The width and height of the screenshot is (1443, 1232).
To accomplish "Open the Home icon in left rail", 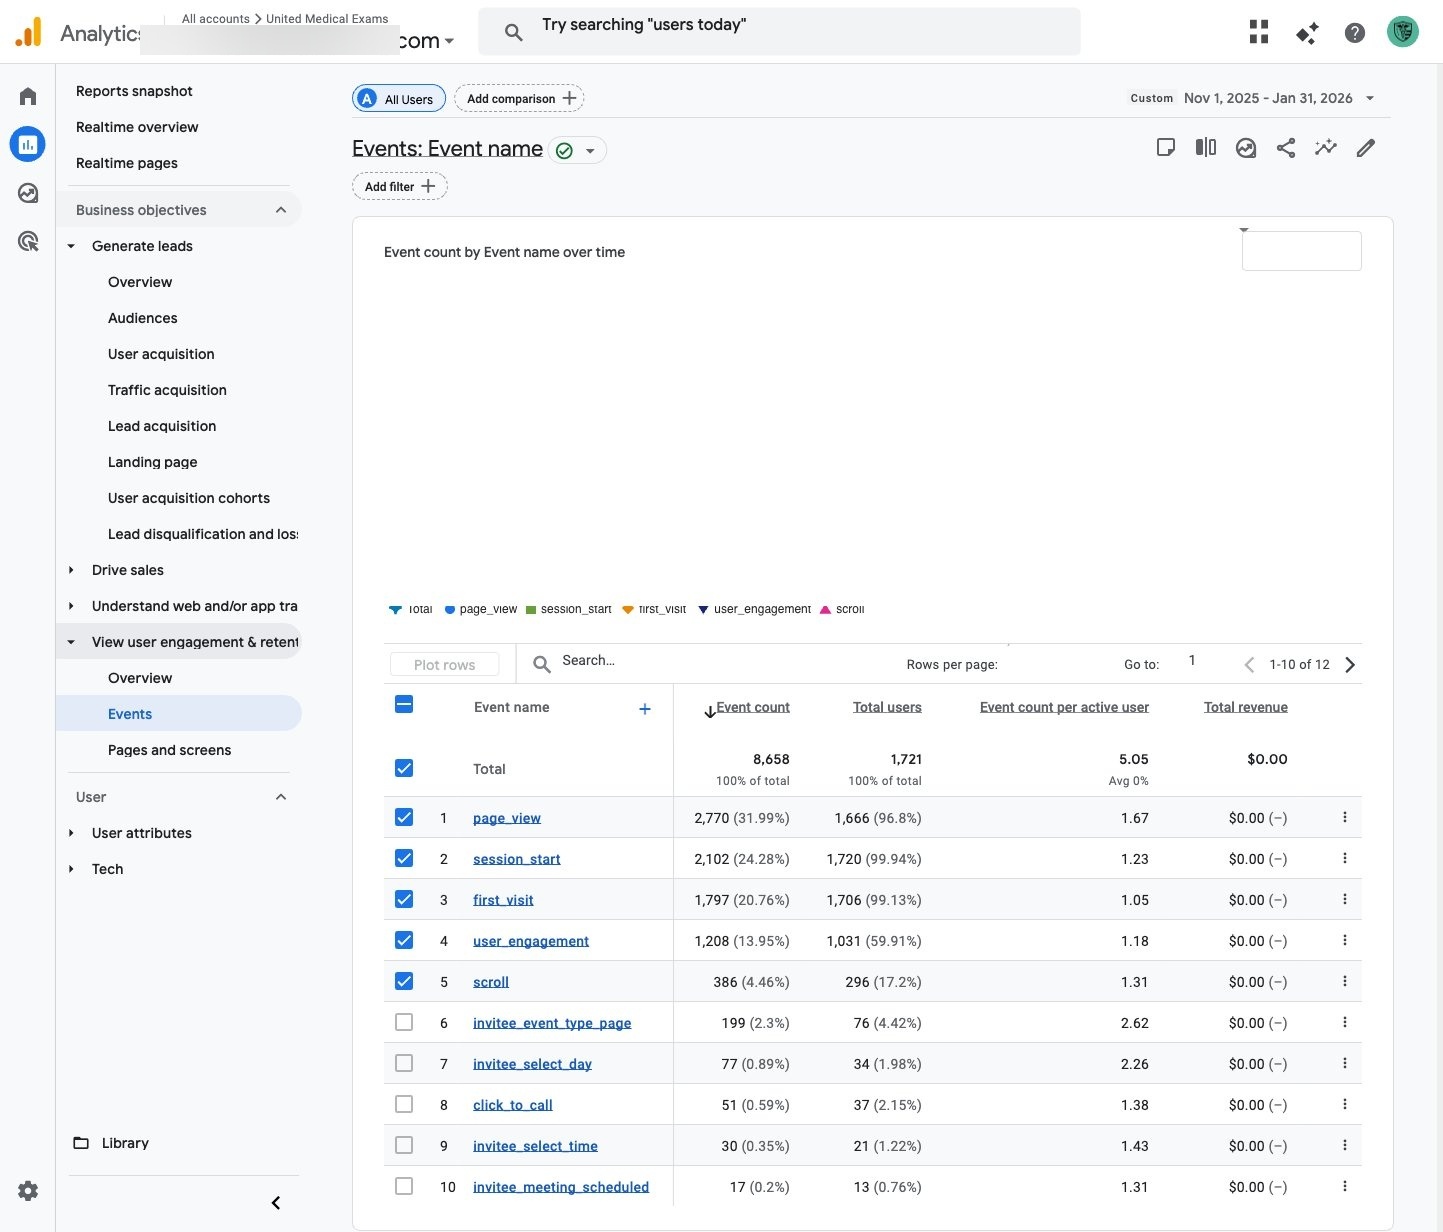I will pos(28,97).
